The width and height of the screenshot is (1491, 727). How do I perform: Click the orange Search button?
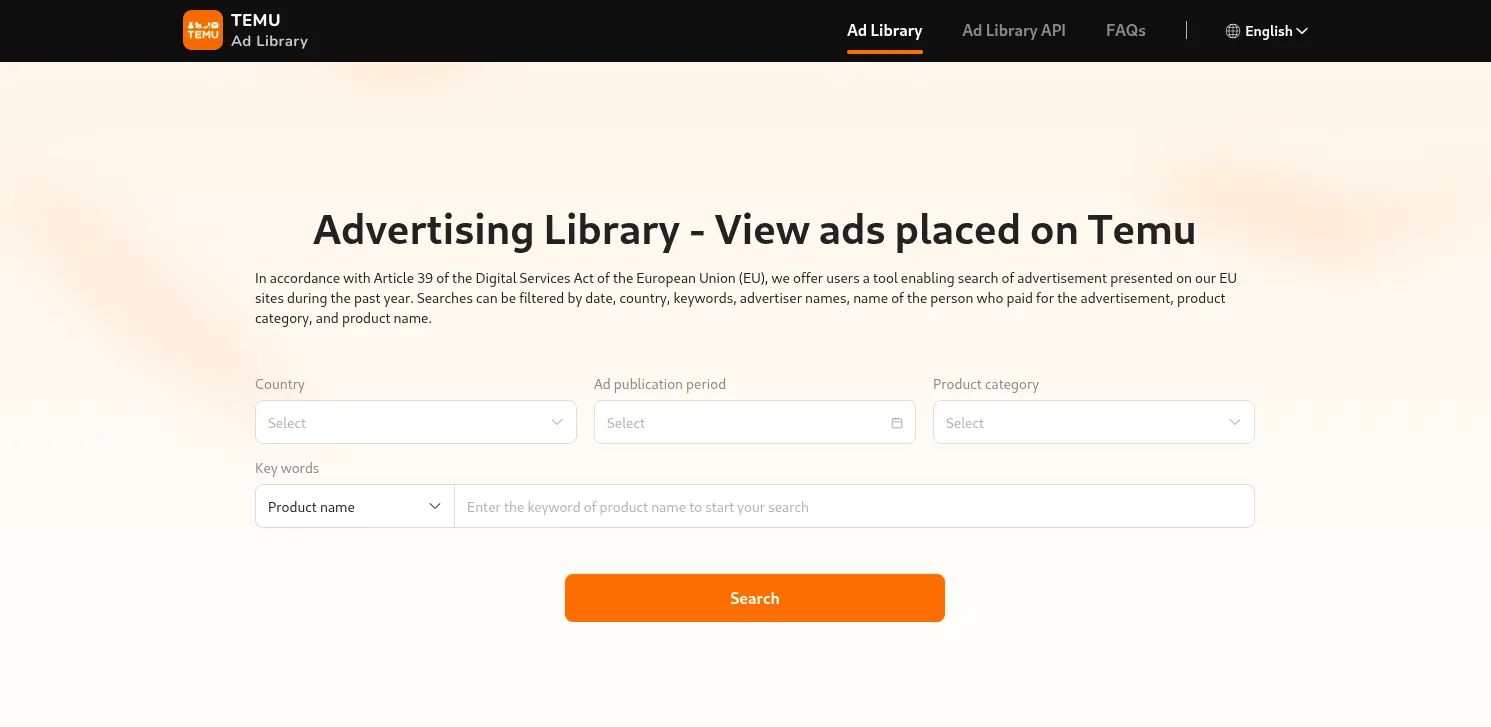click(x=755, y=598)
